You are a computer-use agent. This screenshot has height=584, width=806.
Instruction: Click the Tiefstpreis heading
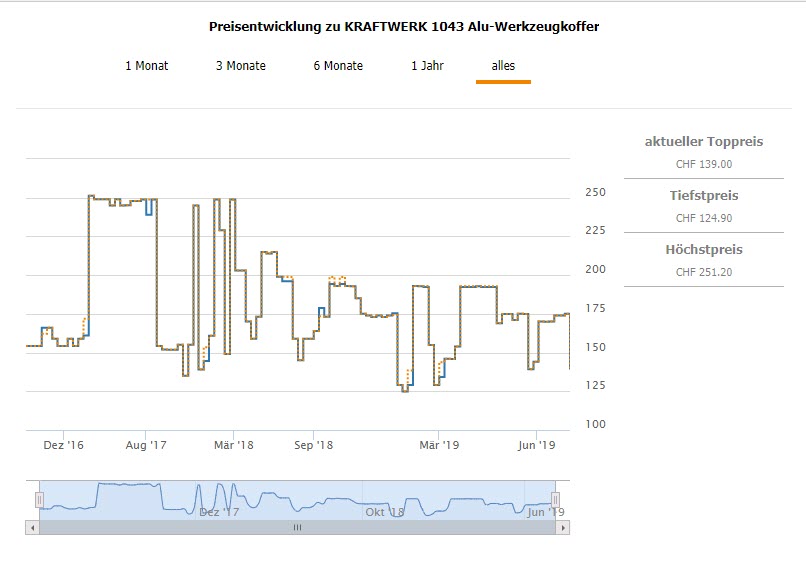click(x=704, y=196)
